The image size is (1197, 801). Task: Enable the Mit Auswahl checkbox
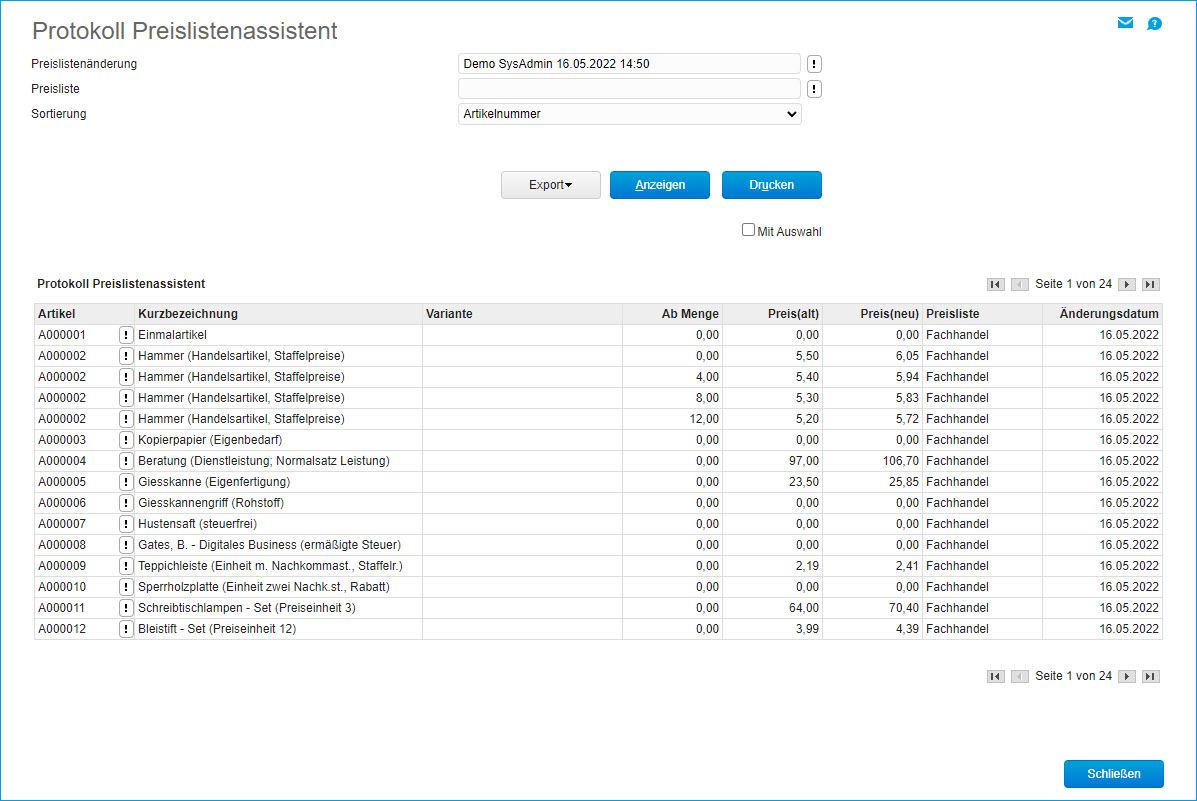pyautogui.click(x=748, y=230)
